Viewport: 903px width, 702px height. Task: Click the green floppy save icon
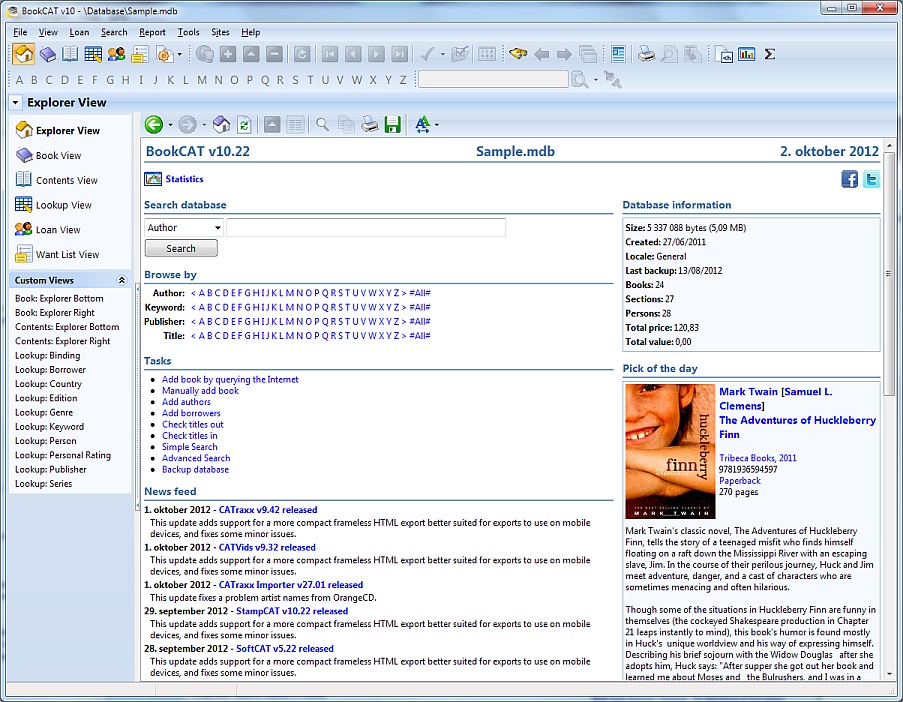click(393, 124)
